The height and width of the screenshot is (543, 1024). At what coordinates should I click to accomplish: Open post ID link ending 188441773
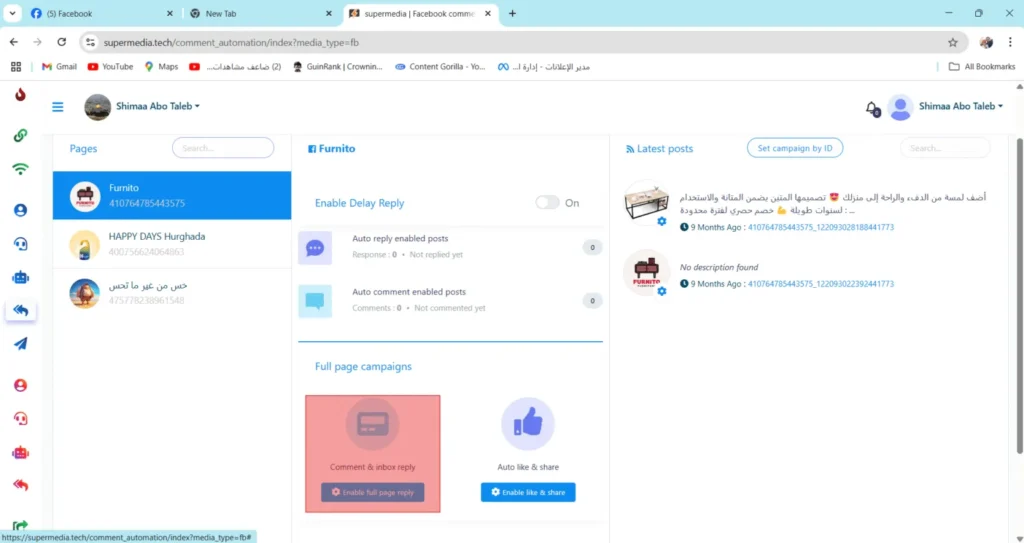click(820, 227)
